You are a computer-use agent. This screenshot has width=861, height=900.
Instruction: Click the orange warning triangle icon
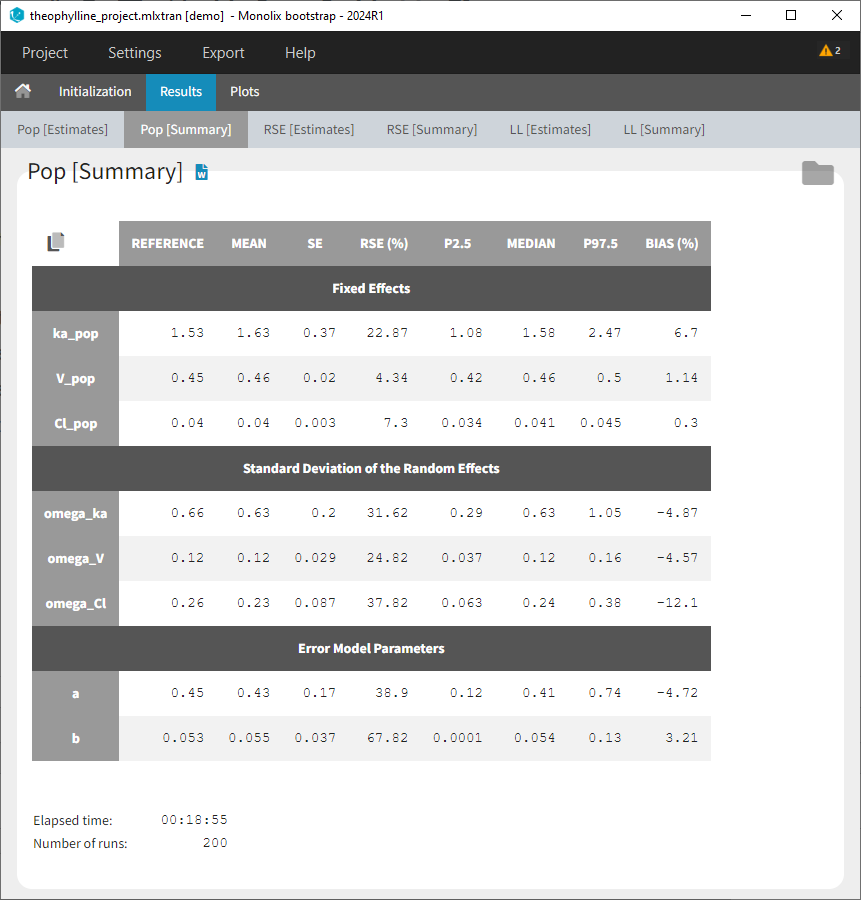coord(825,51)
